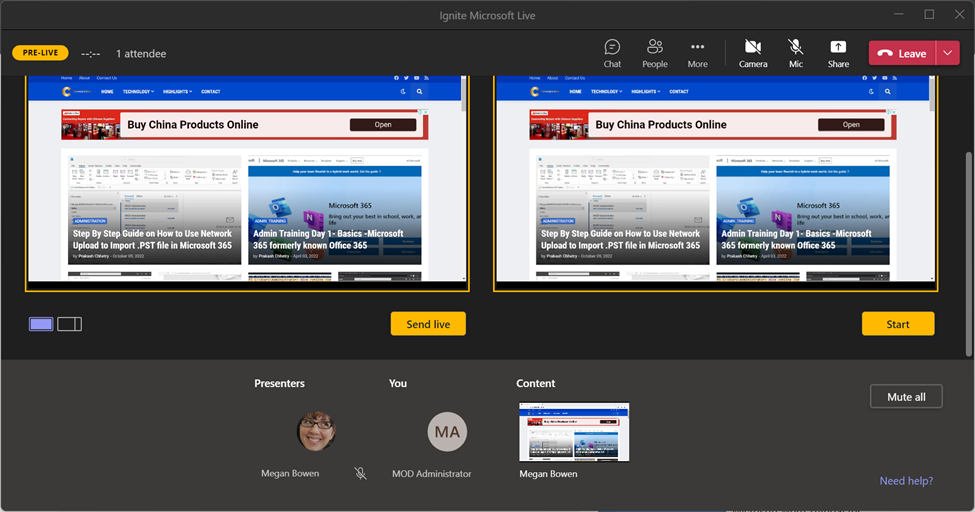Select Megan Bowen presenter avatar
The width and height of the screenshot is (975, 512).
317,431
